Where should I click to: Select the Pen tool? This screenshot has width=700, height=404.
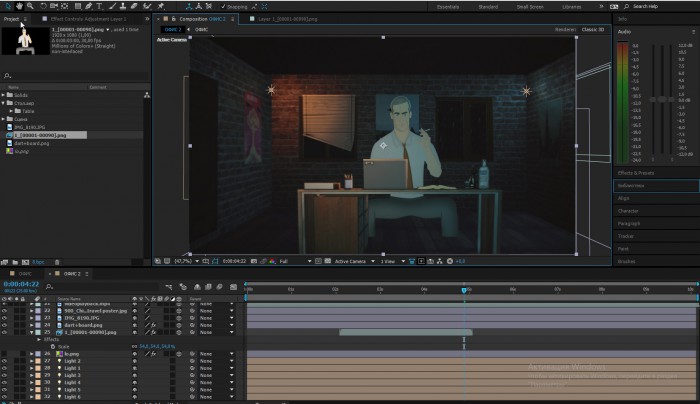pos(88,6)
